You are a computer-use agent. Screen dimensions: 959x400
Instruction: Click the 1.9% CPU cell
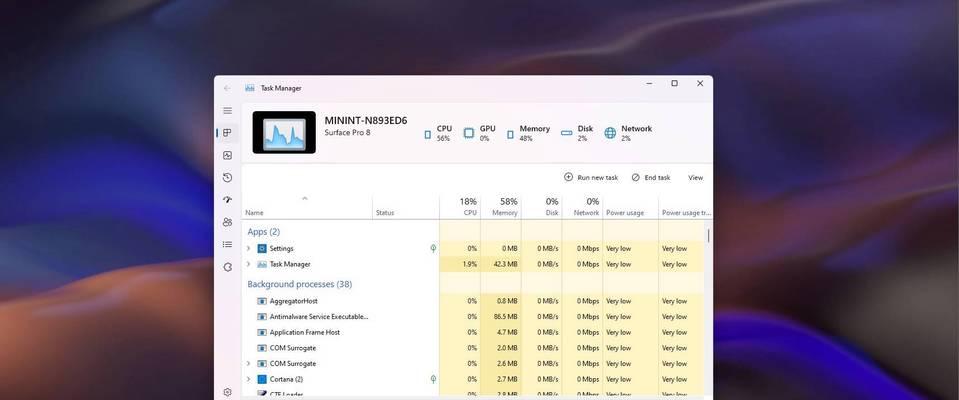pos(460,264)
